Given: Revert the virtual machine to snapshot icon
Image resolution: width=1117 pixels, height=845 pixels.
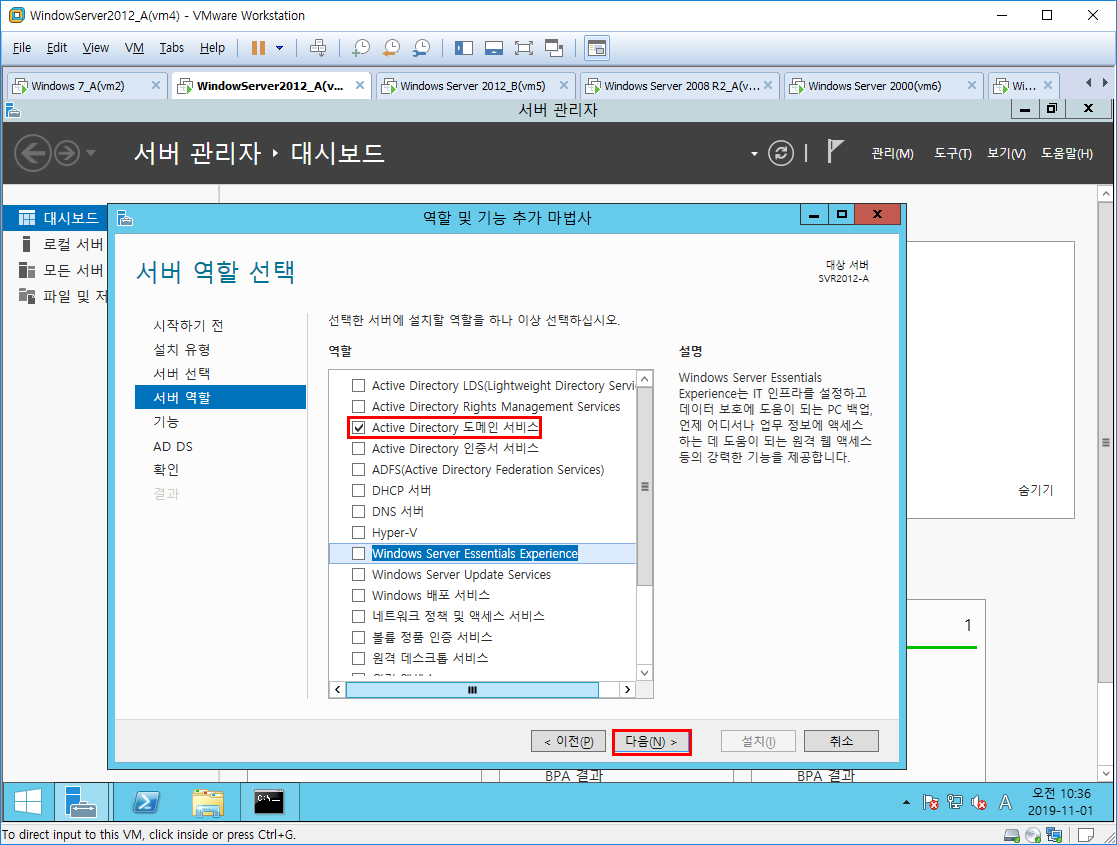Looking at the screenshot, I should pos(391,48).
